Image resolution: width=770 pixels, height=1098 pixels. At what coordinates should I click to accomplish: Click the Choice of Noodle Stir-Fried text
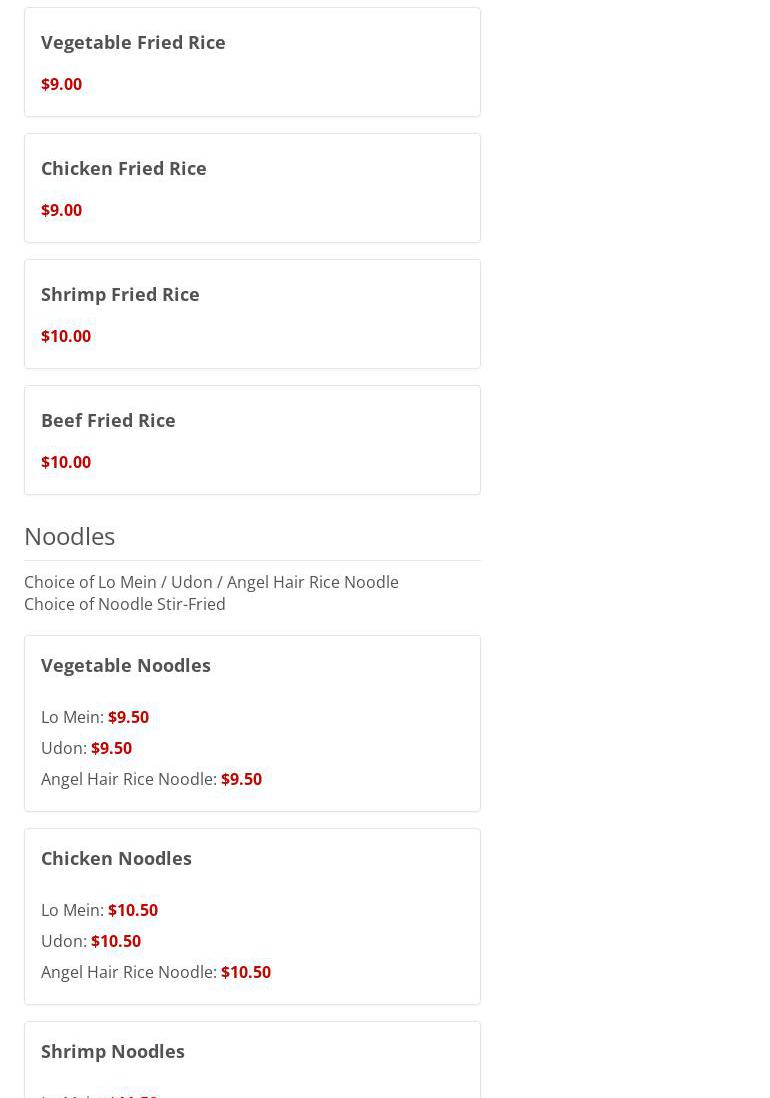pyautogui.click(x=125, y=604)
